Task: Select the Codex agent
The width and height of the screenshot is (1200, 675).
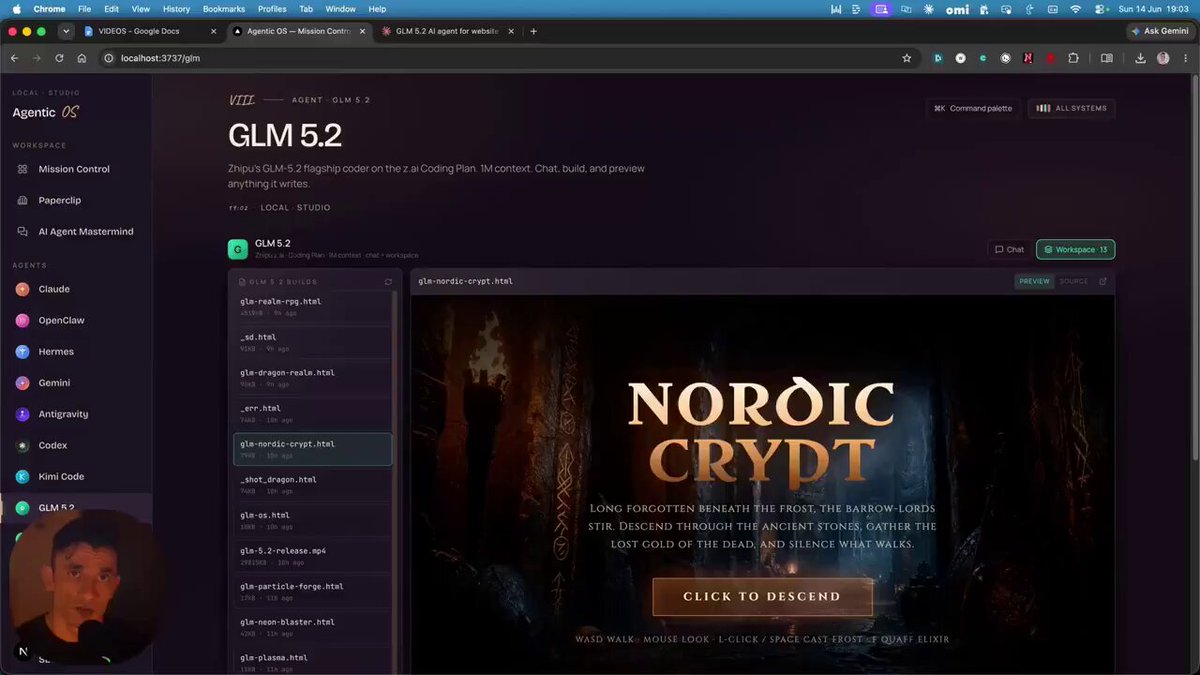Action: pos(76,445)
